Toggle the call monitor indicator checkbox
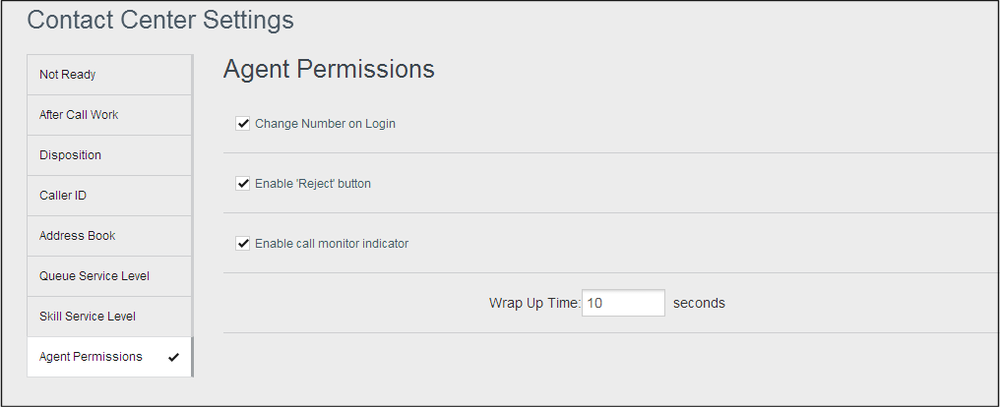The height and width of the screenshot is (407, 1000). point(242,243)
